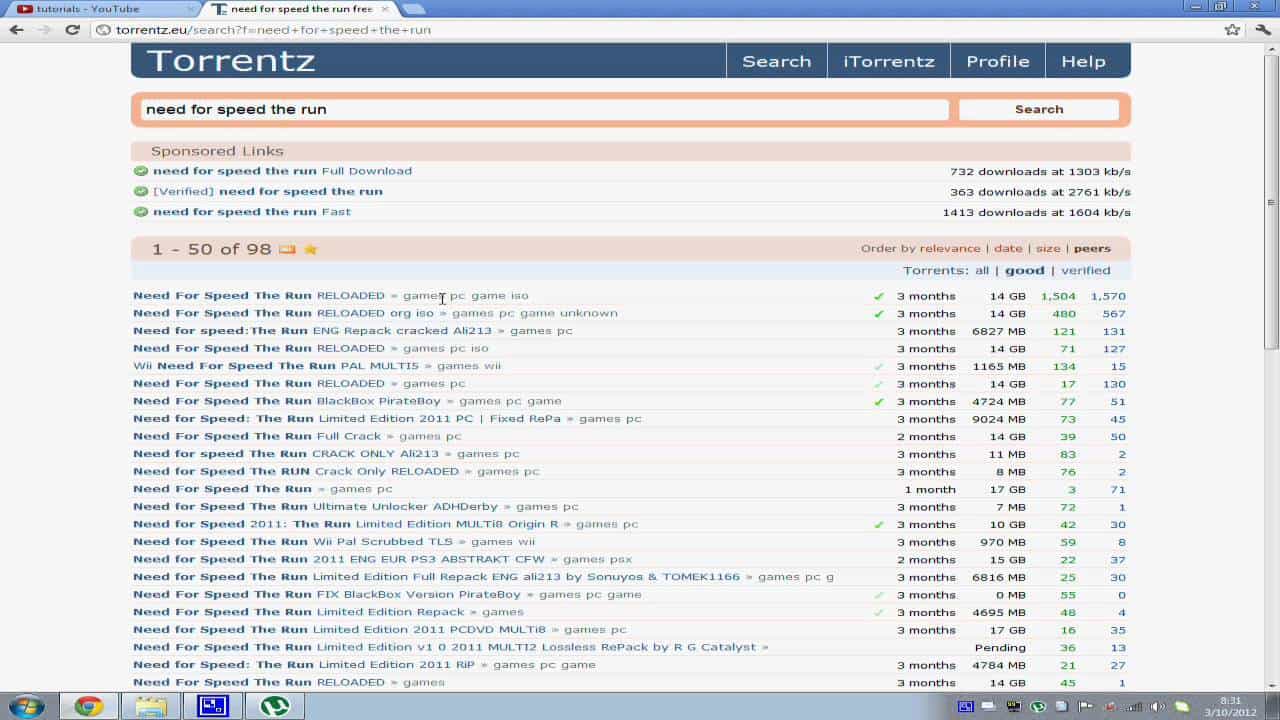
Task: Open the new tab button in Chrome
Action: click(x=413, y=9)
